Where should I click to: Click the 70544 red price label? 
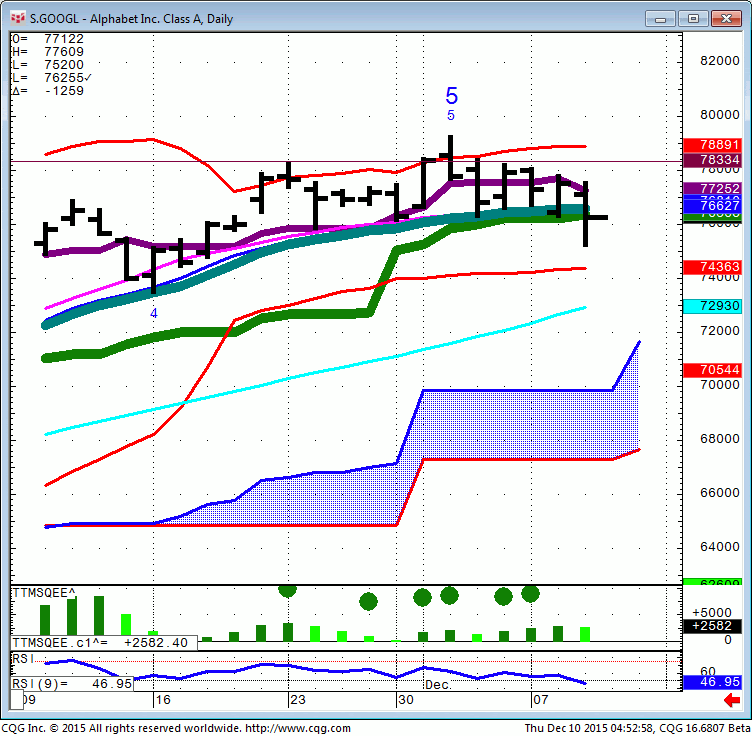[712, 370]
